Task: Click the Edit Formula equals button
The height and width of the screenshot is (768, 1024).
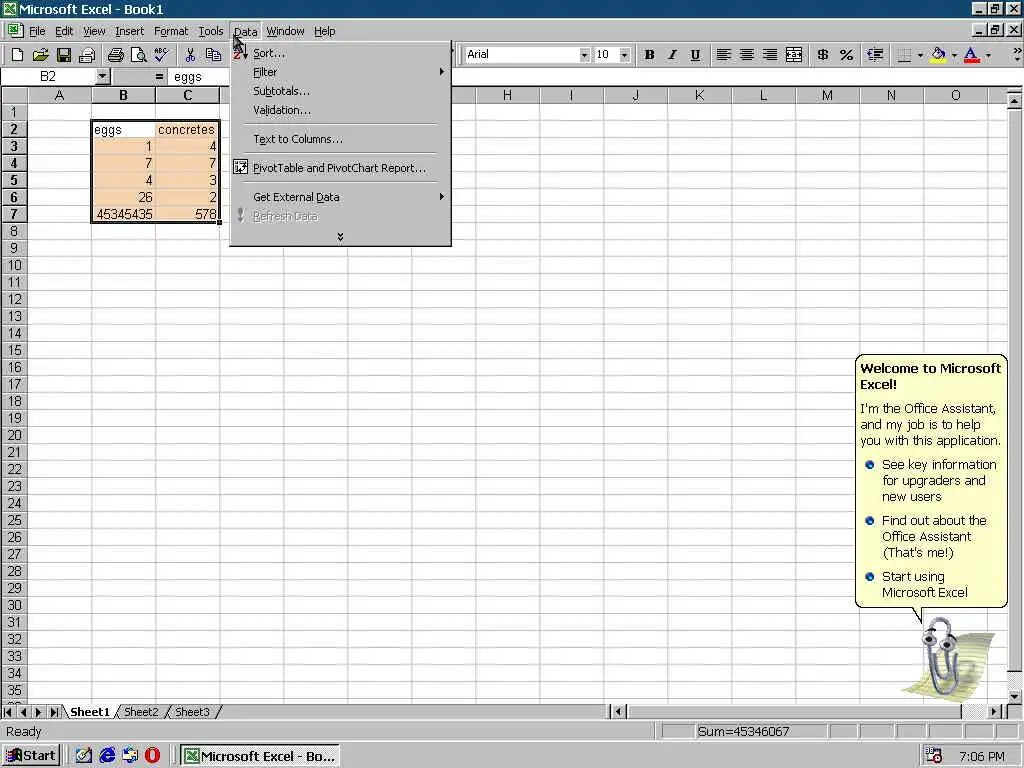Action: tap(159, 76)
